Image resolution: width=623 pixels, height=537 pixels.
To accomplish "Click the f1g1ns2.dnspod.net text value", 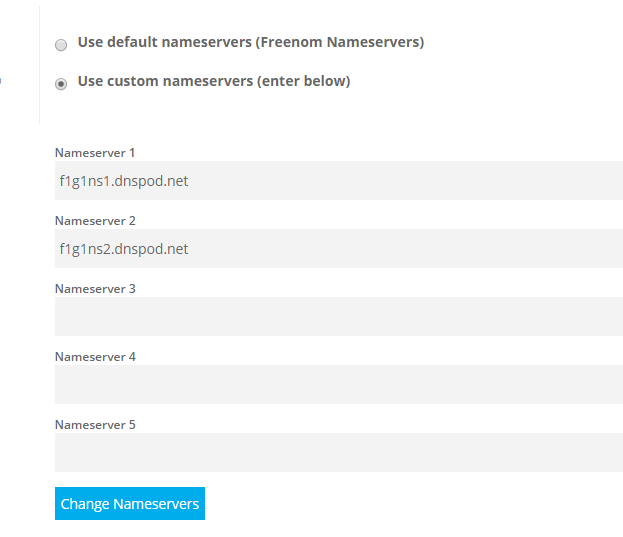I will click(124, 249).
